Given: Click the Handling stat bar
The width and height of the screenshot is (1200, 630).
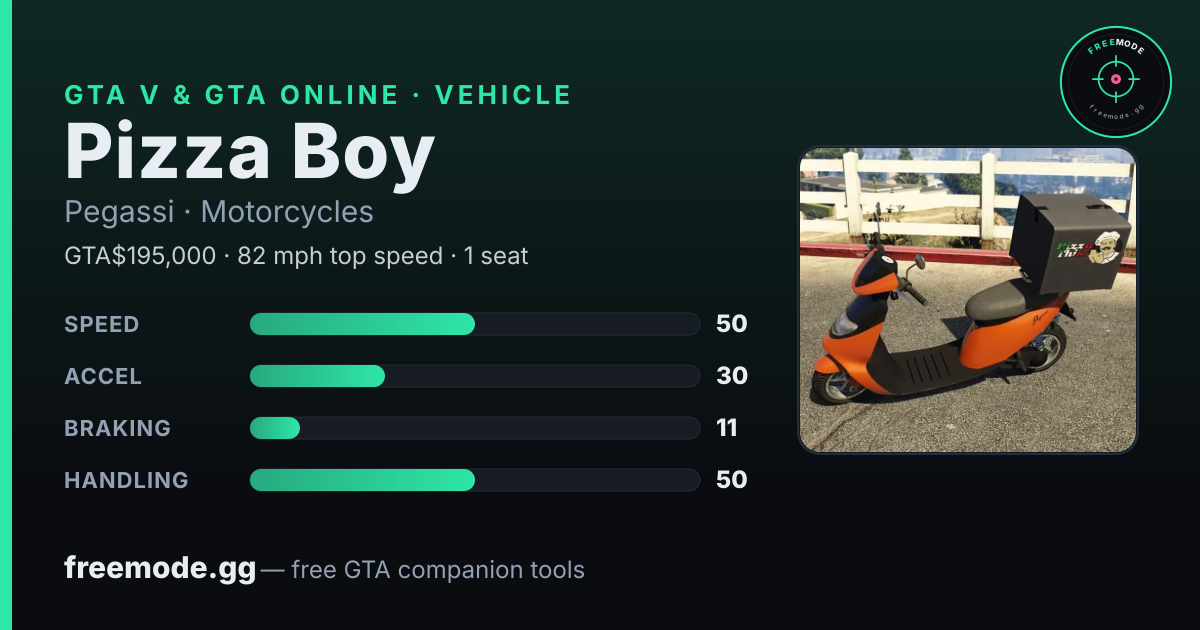Looking at the screenshot, I should tap(474, 480).
